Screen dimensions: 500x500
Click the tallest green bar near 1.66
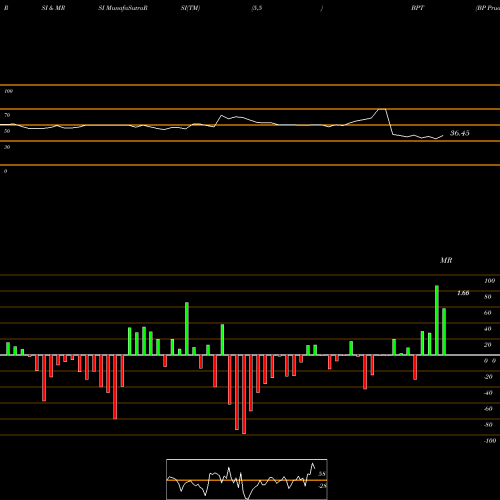[x=437, y=320]
